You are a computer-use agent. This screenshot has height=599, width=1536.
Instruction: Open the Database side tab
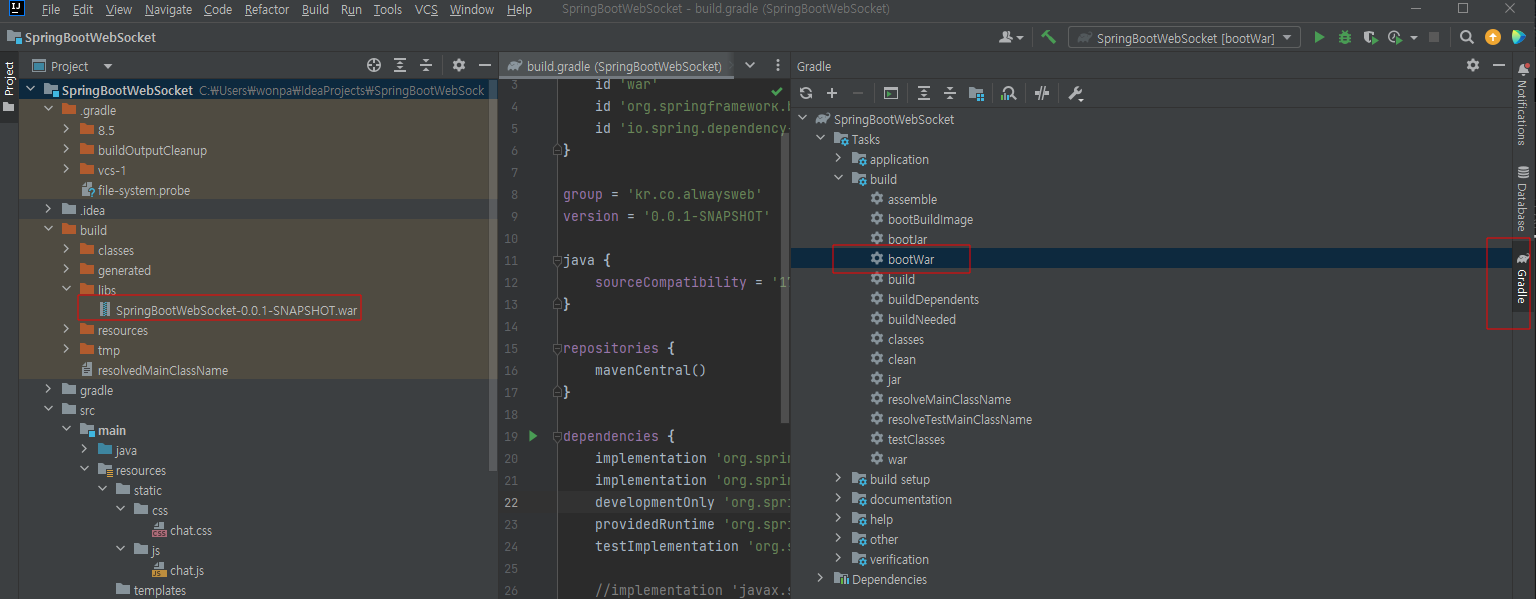(x=1523, y=198)
